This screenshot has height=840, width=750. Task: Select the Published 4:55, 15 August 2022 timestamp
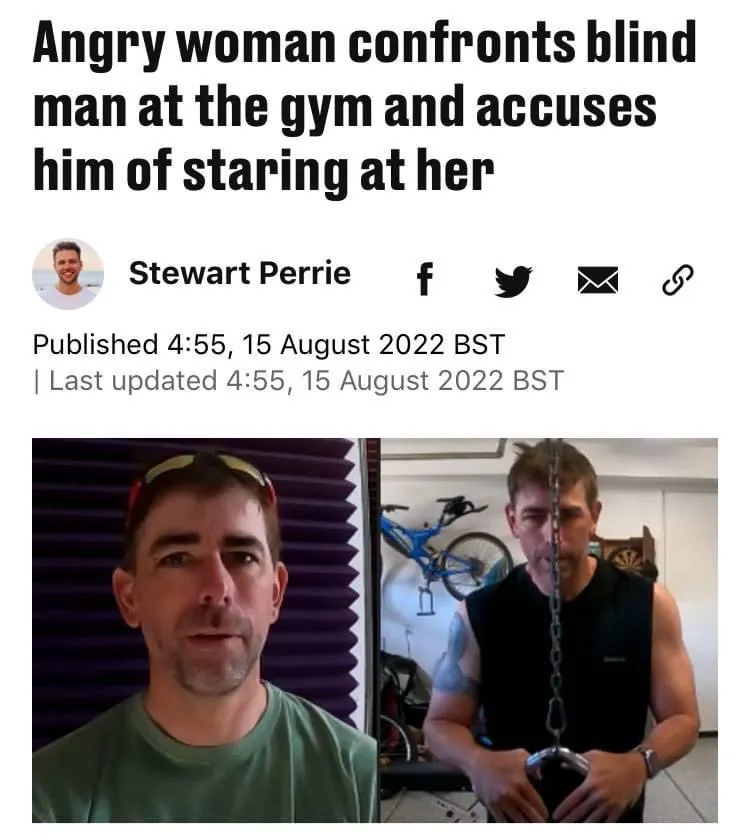(x=268, y=344)
